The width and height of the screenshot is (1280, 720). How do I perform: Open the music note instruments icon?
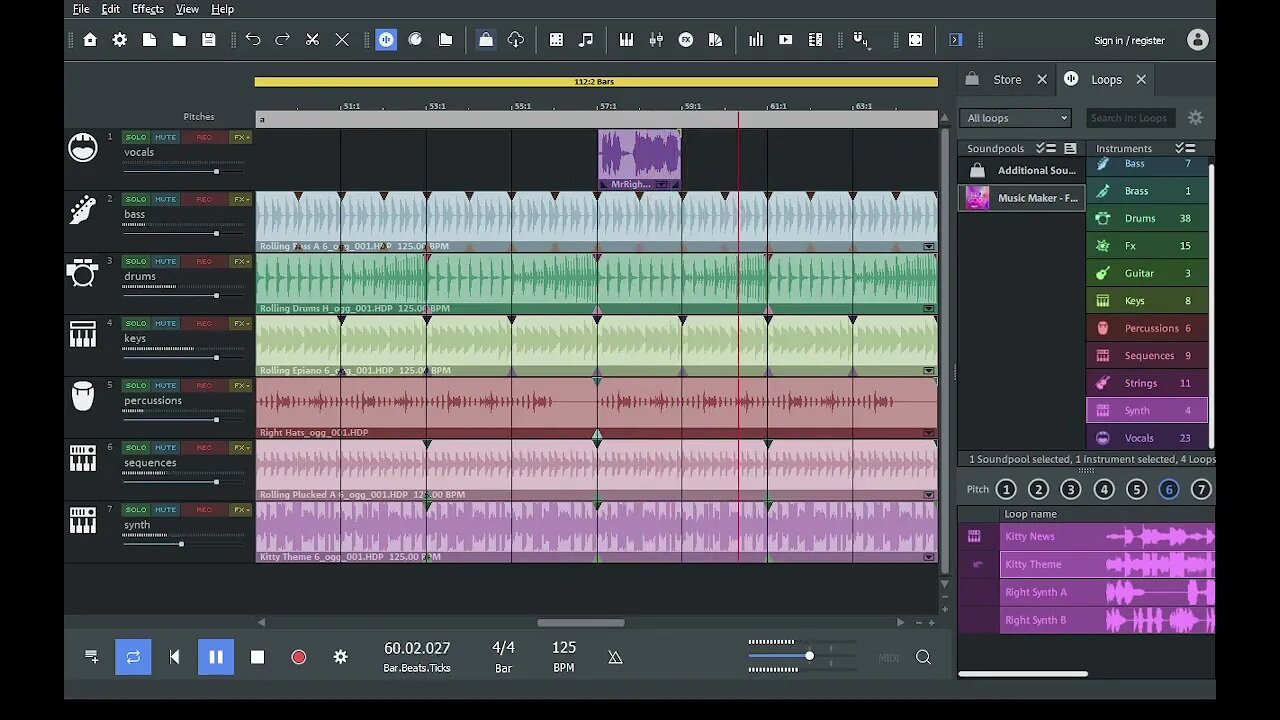[x=586, y=40]
